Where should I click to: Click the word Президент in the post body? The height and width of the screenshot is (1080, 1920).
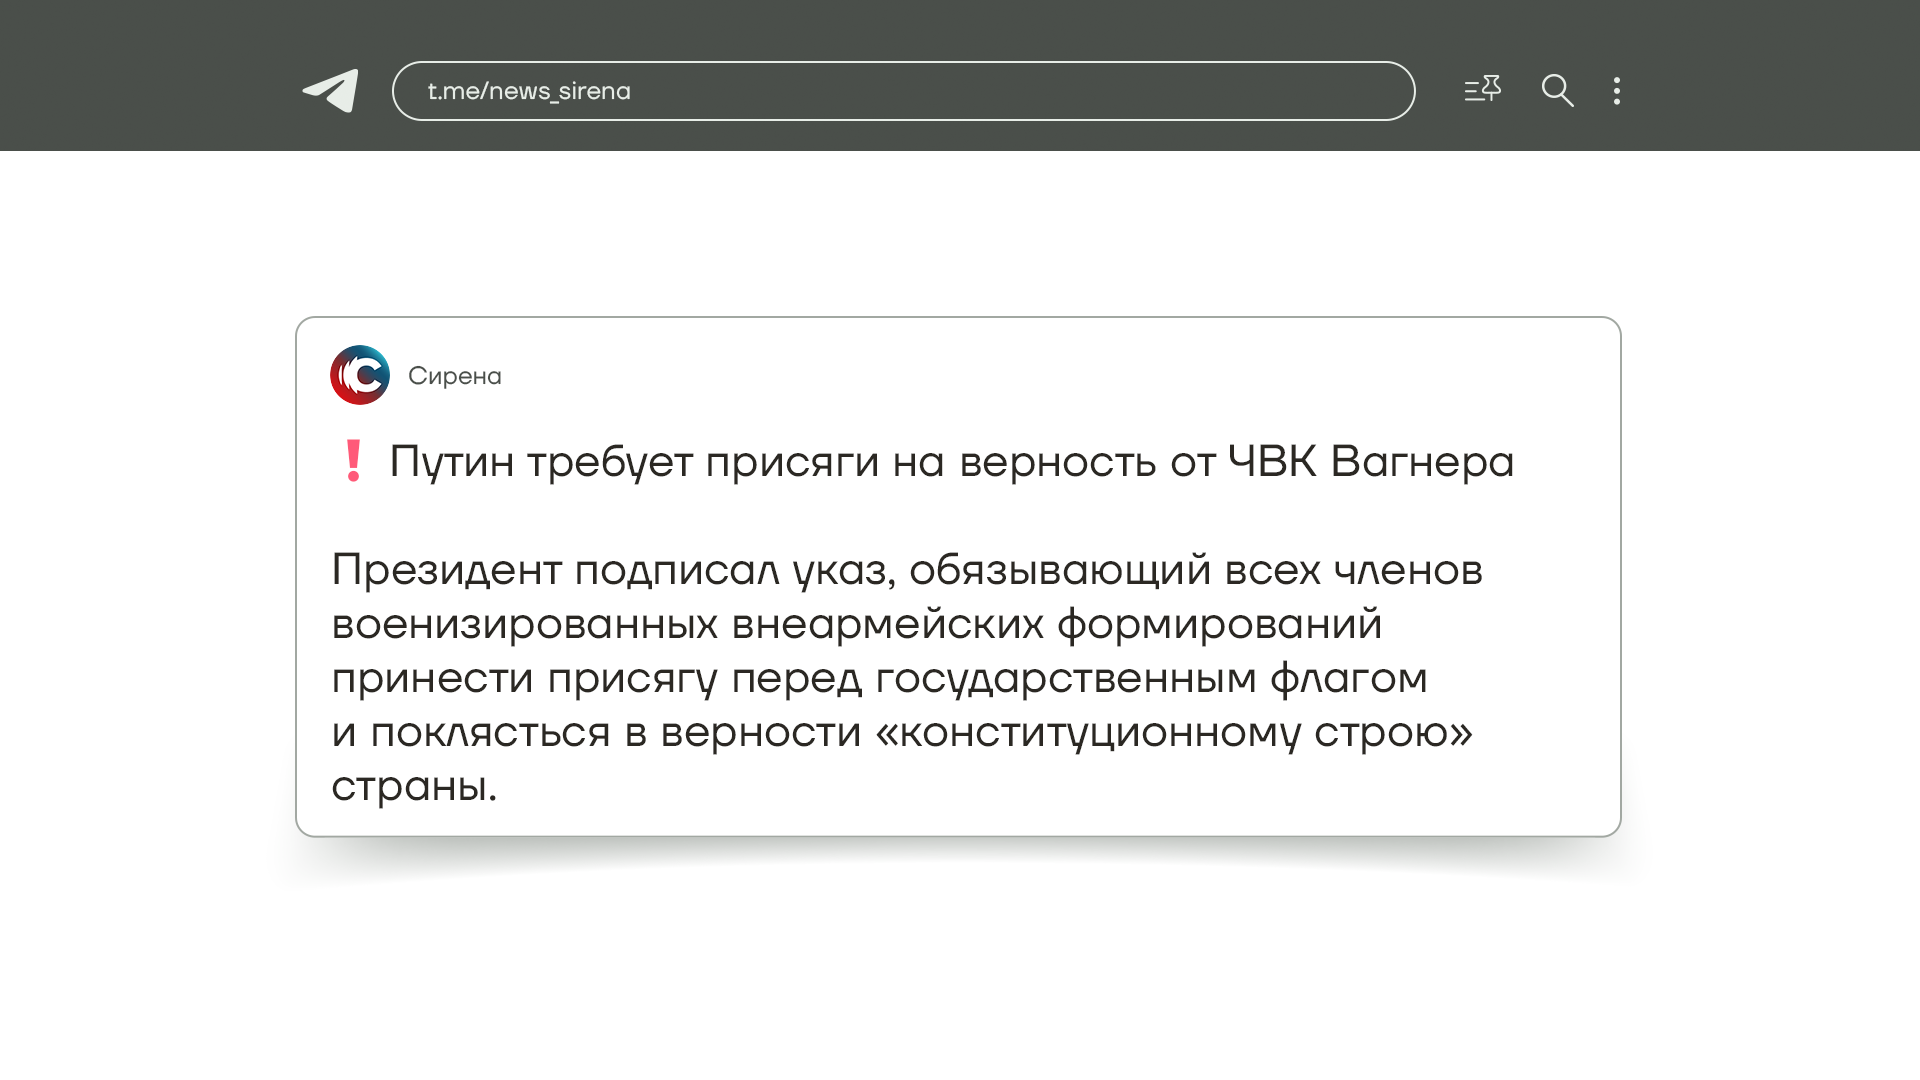[x=446, y=570]
